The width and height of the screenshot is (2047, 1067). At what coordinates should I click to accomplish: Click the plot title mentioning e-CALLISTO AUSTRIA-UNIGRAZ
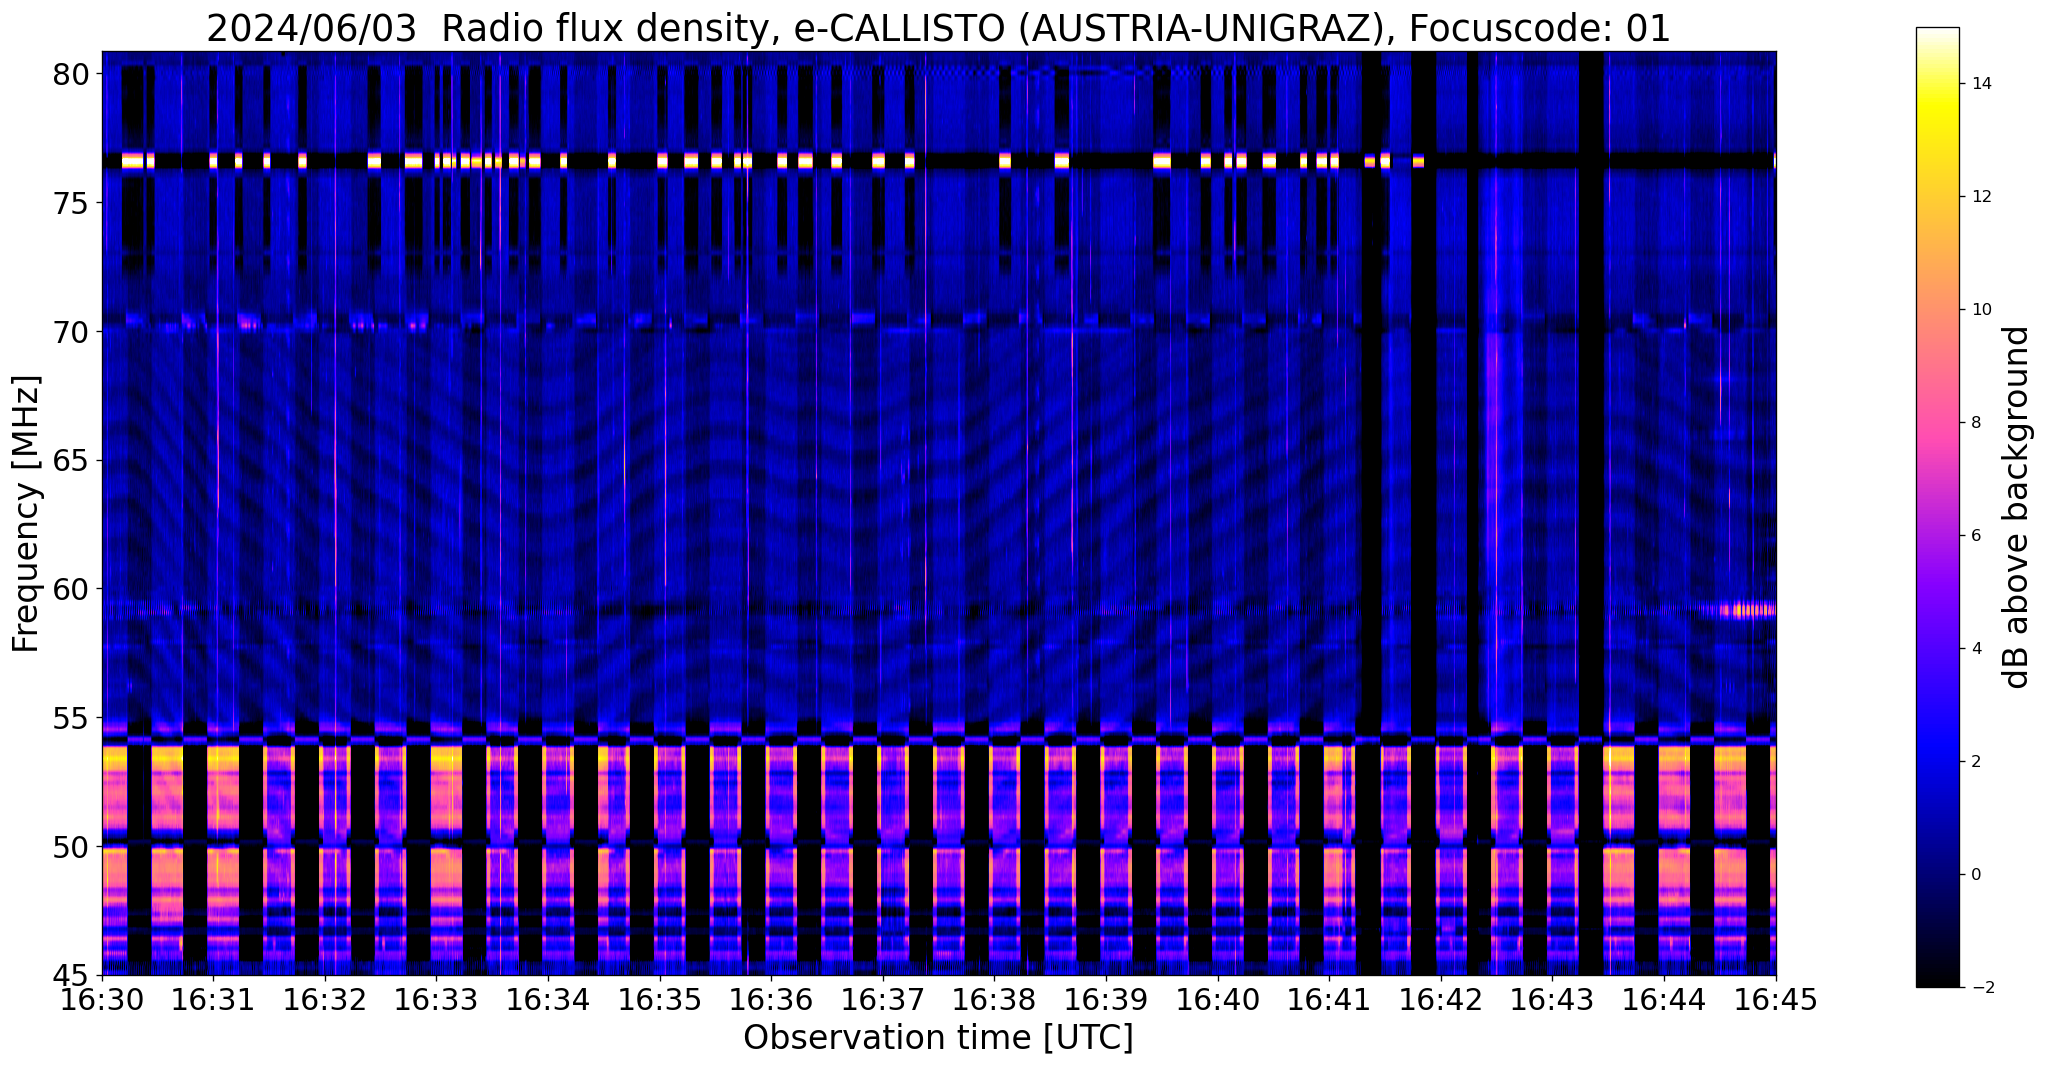pos(938,28)
